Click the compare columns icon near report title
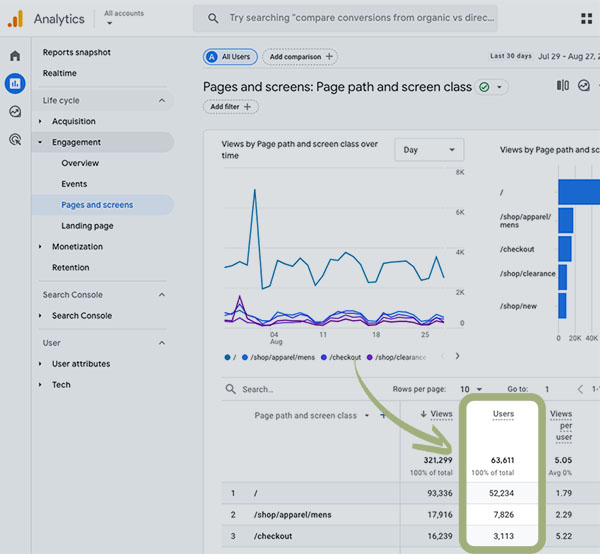This screenshot has height=554, width=600. (562, 86)
